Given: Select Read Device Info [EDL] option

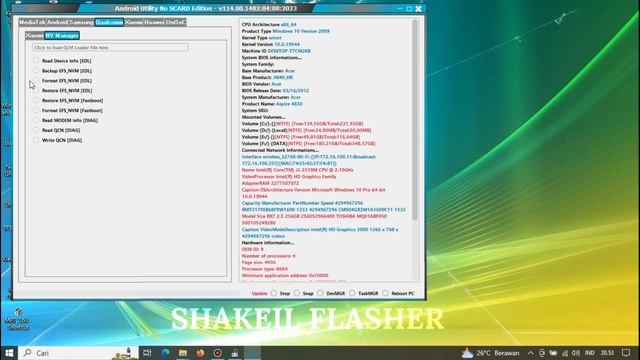Looking at the screenshot, I should pos(63,61).
